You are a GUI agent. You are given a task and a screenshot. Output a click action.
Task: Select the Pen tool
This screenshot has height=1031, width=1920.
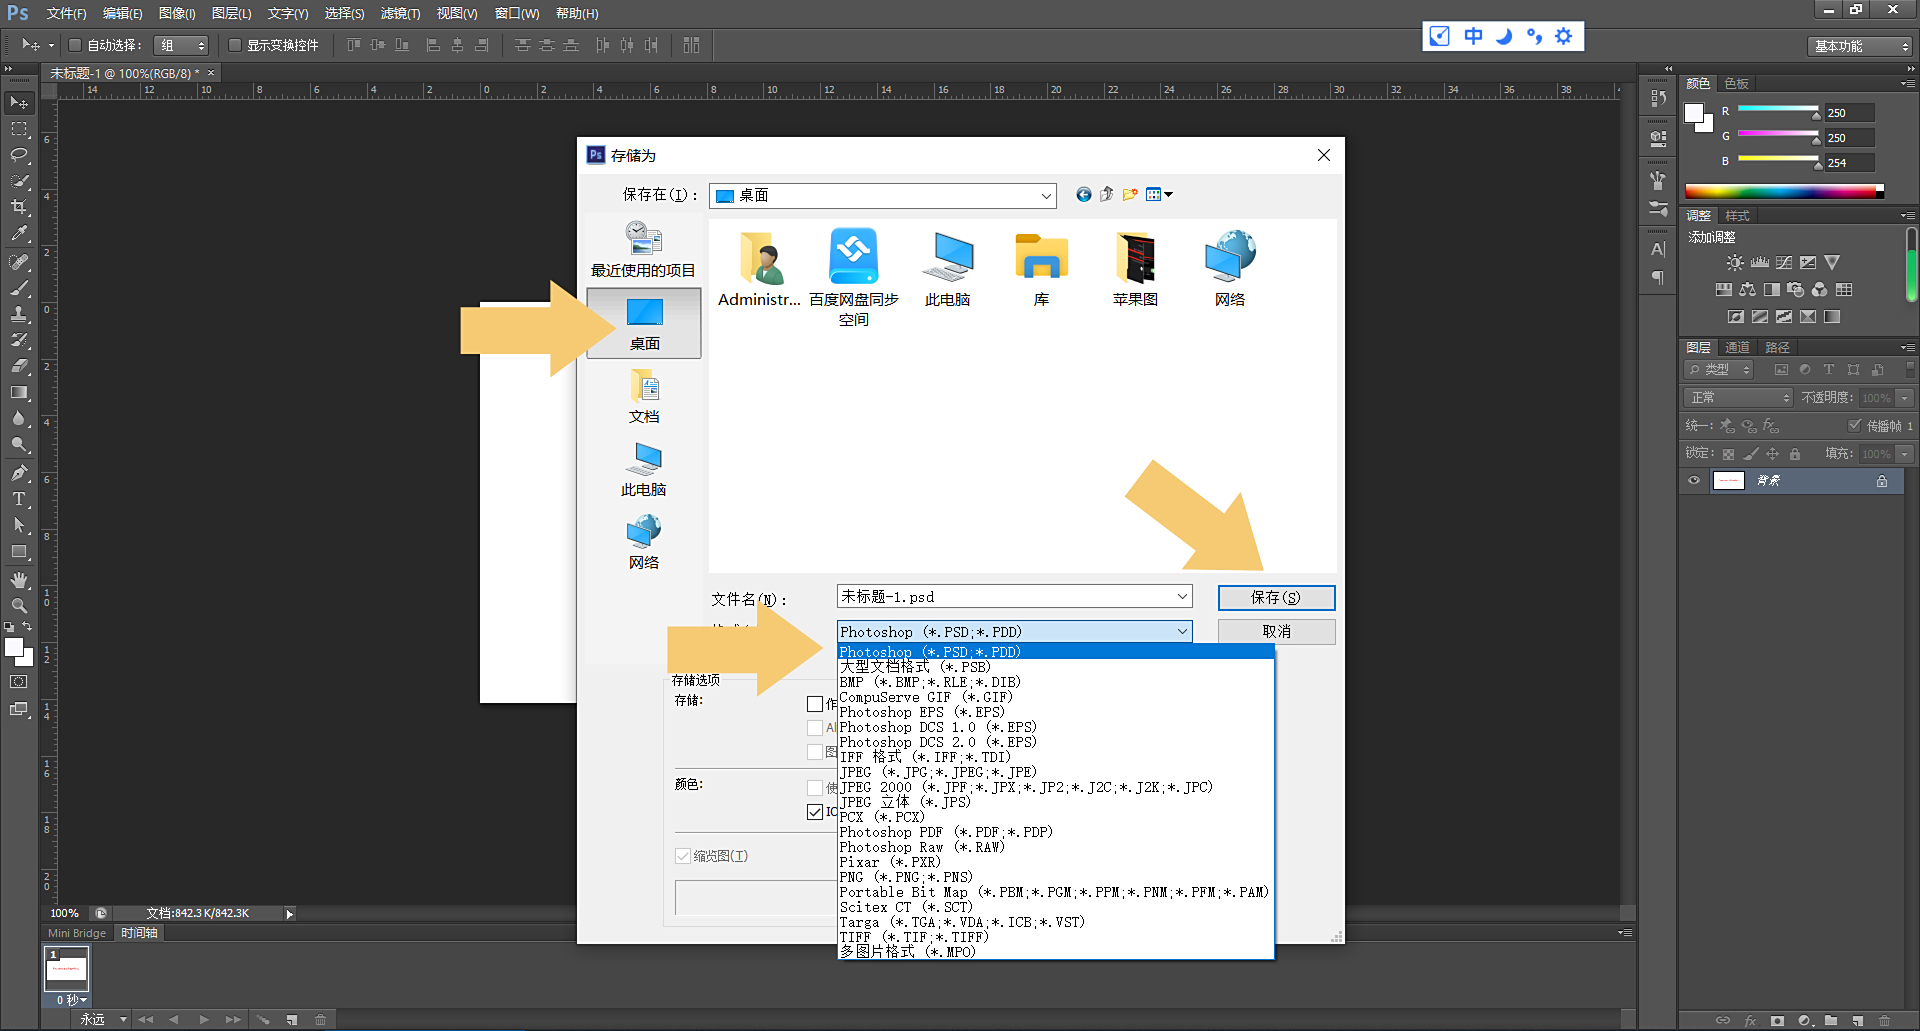(19, 473)
